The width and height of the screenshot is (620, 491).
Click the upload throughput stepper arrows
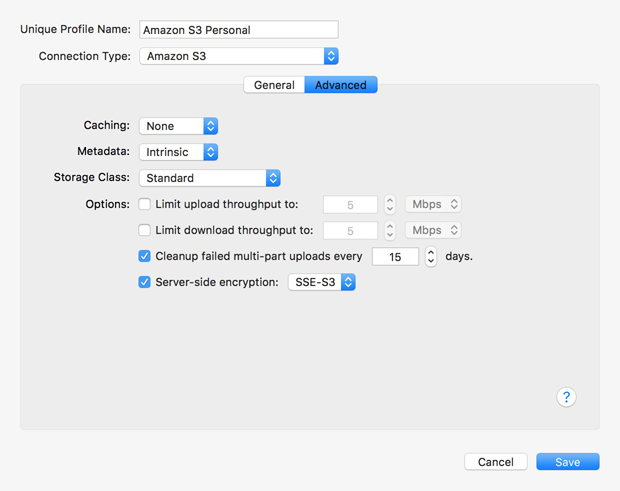(x=390, y=205)
